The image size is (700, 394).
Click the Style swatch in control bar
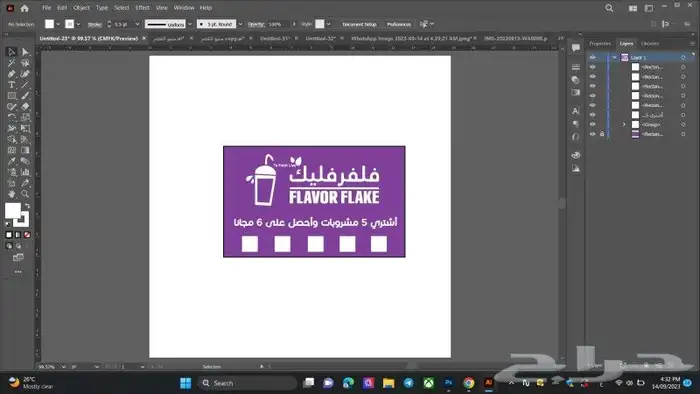320,24
